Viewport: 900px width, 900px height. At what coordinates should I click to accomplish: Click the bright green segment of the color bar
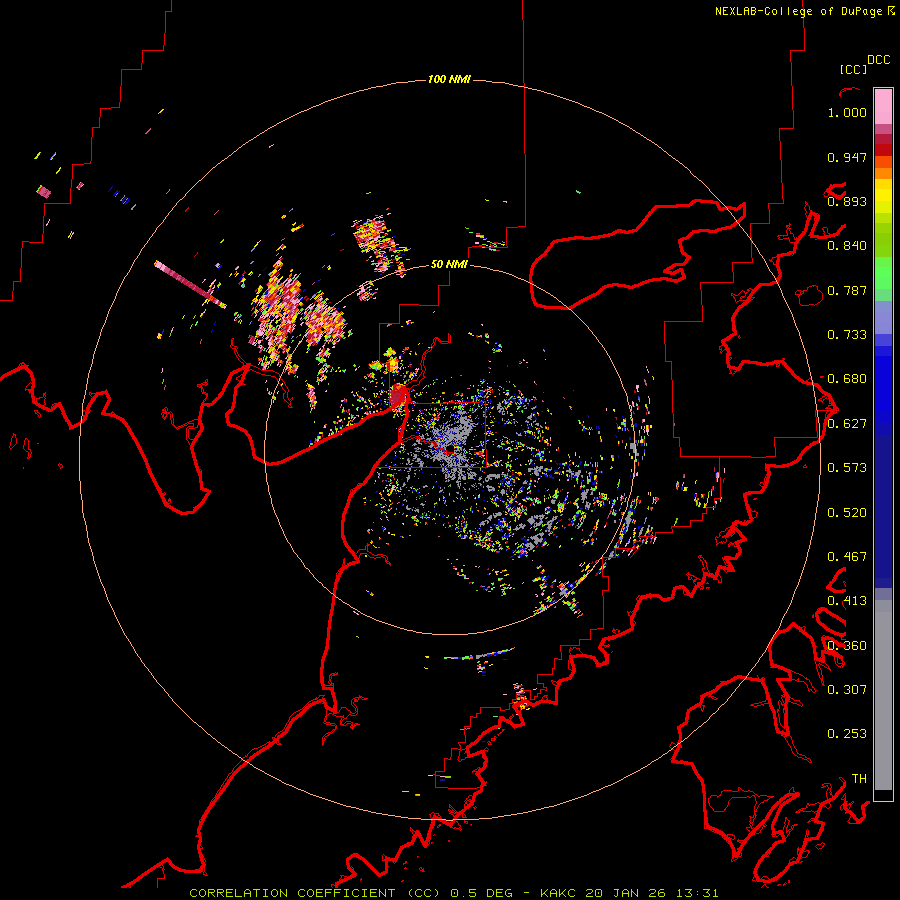[x=883, y=273]
